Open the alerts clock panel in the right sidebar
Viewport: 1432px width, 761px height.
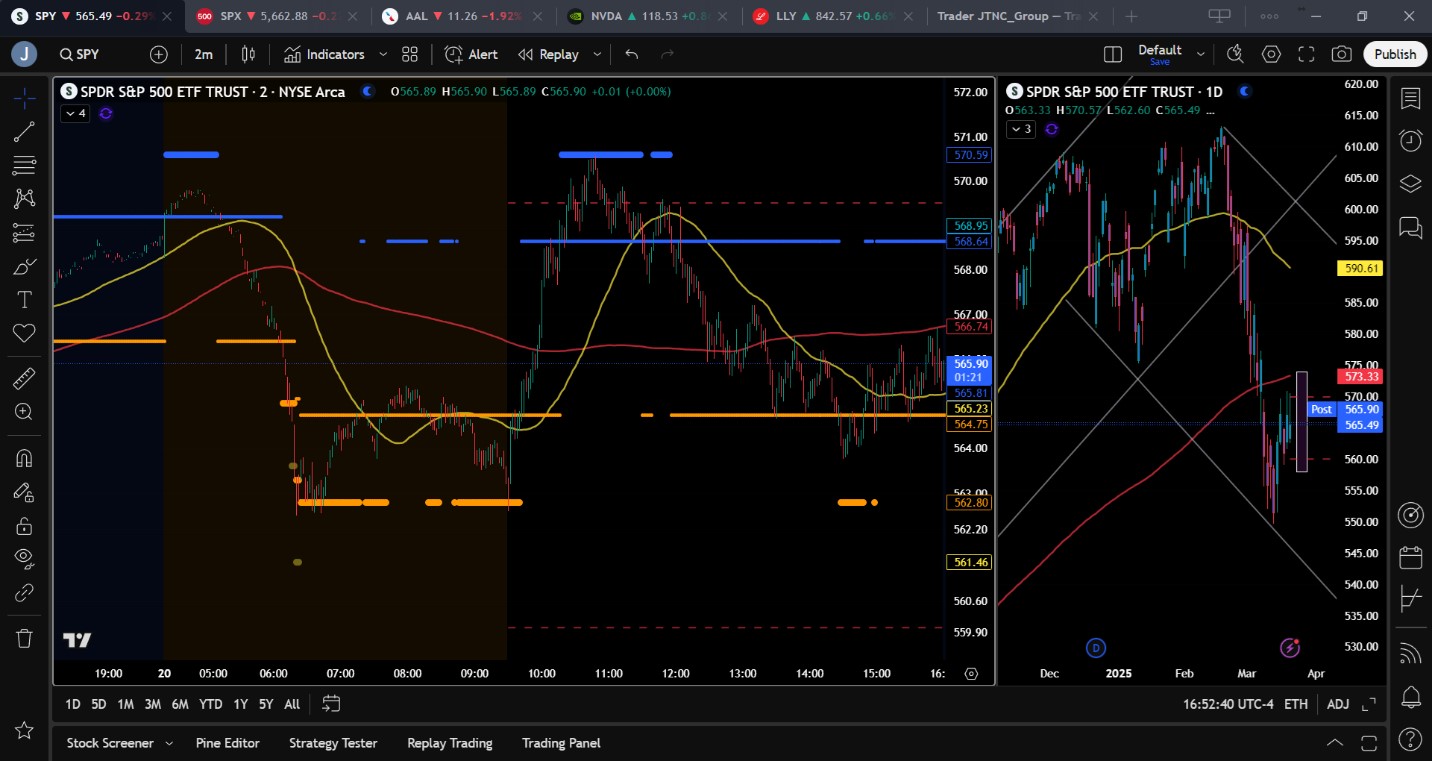pyautogui.click(x=1411, y=141)
